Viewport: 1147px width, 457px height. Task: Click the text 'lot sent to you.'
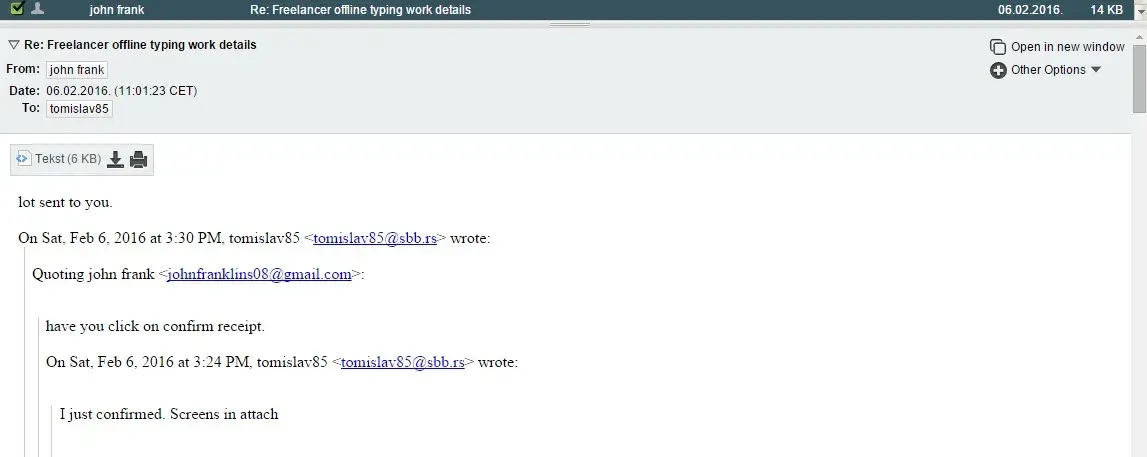(65, 203)
